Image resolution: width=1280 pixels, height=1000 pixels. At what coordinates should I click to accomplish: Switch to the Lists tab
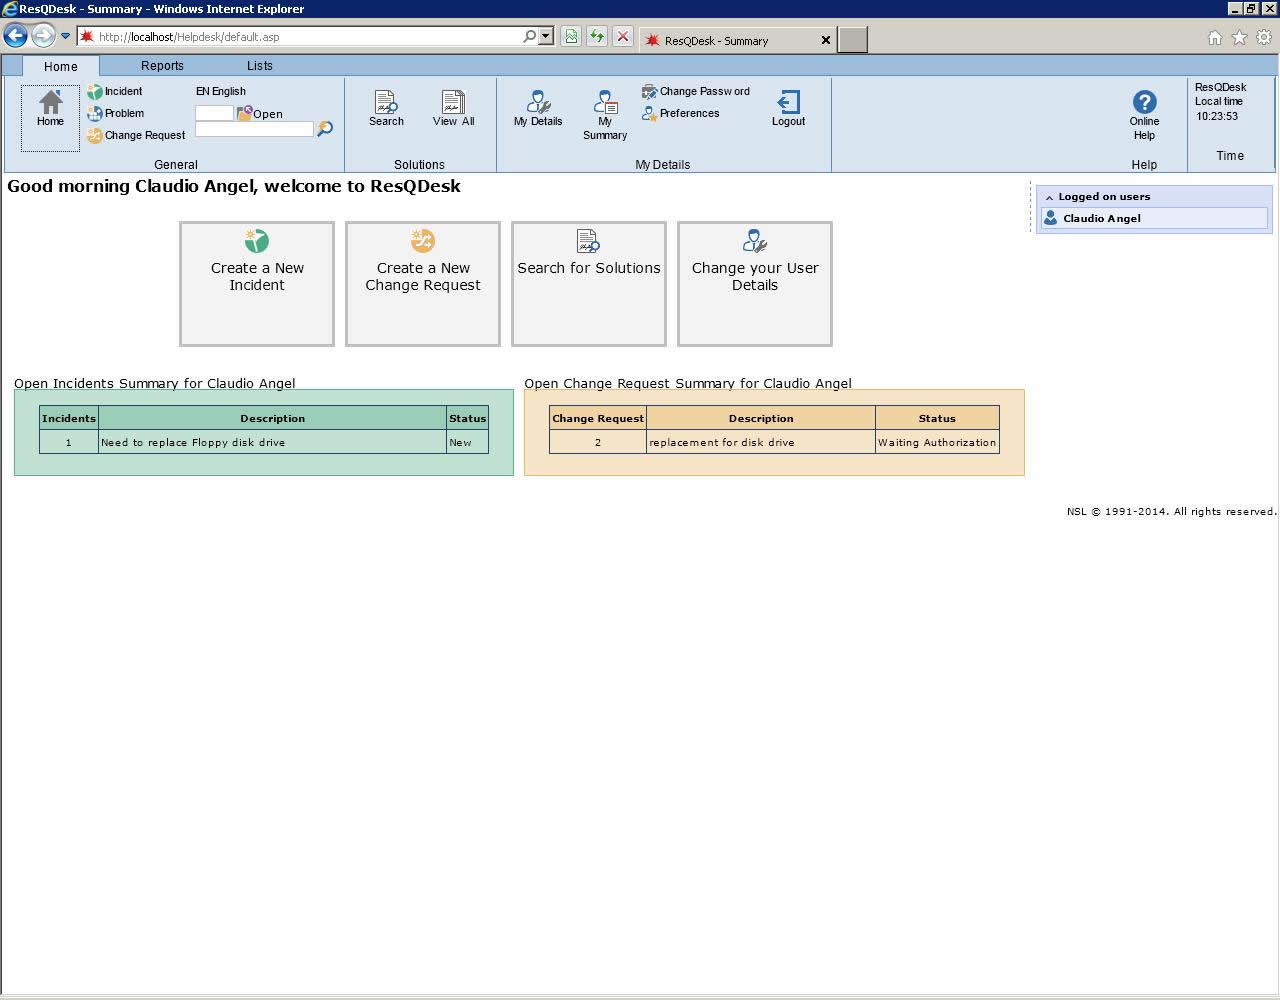(259, 66)
